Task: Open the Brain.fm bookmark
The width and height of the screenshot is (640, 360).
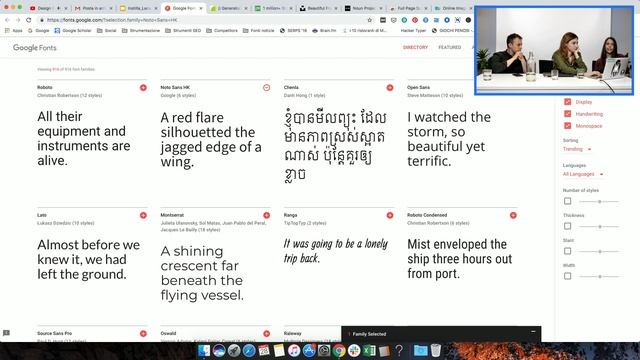Action: coord(324,31)
